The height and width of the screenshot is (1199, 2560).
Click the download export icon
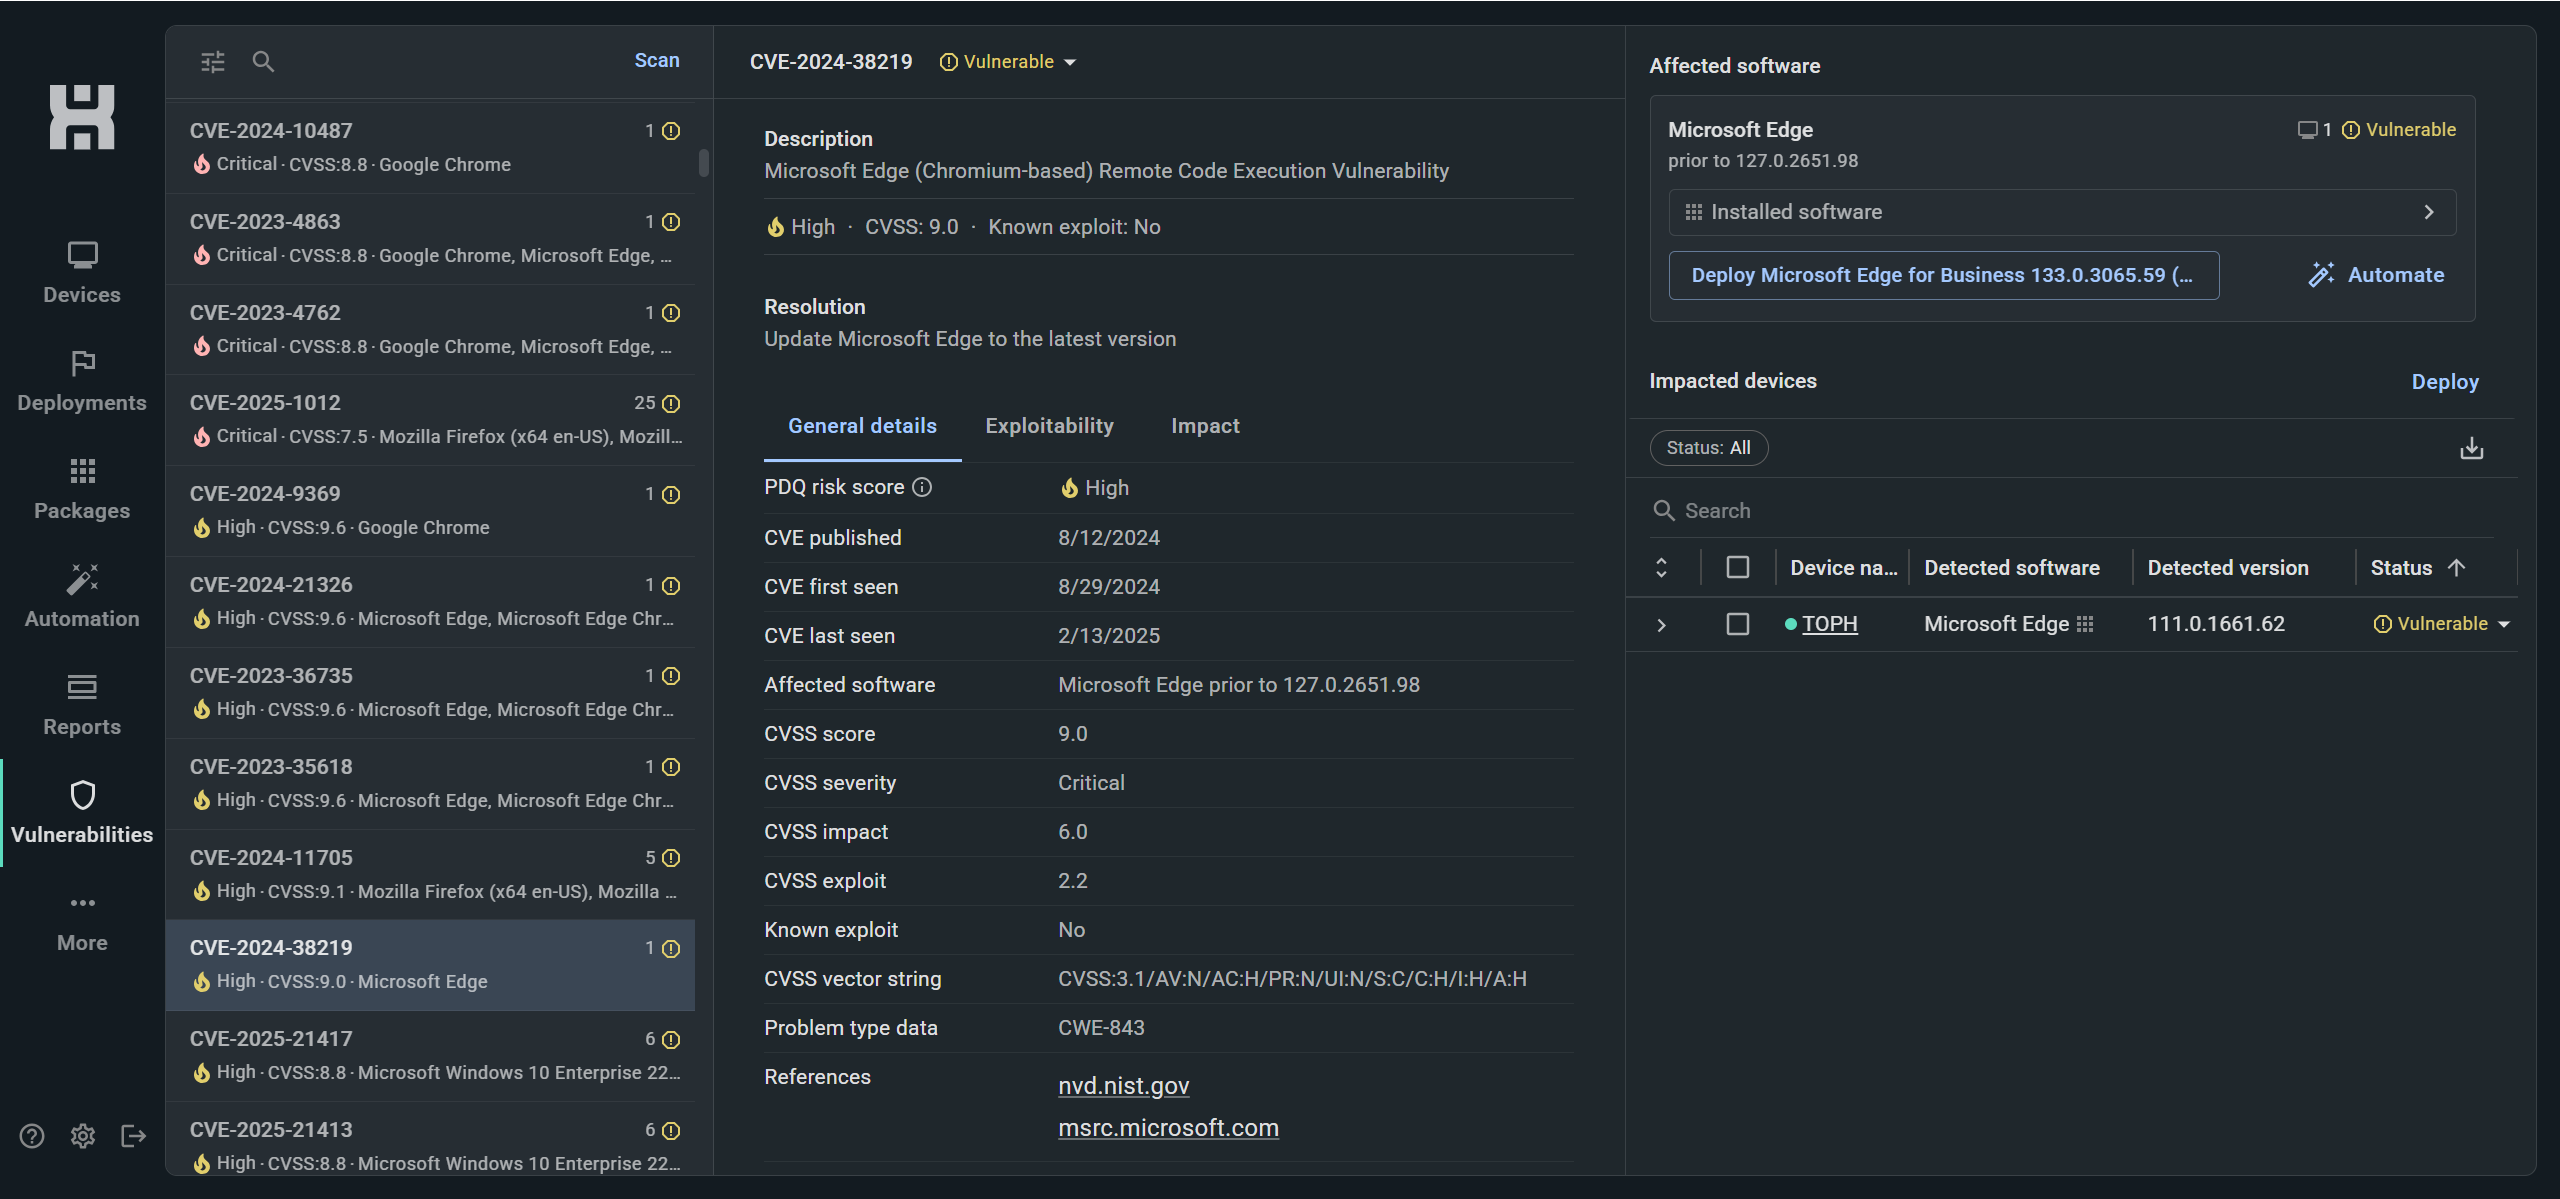(x=2471, y=448)
